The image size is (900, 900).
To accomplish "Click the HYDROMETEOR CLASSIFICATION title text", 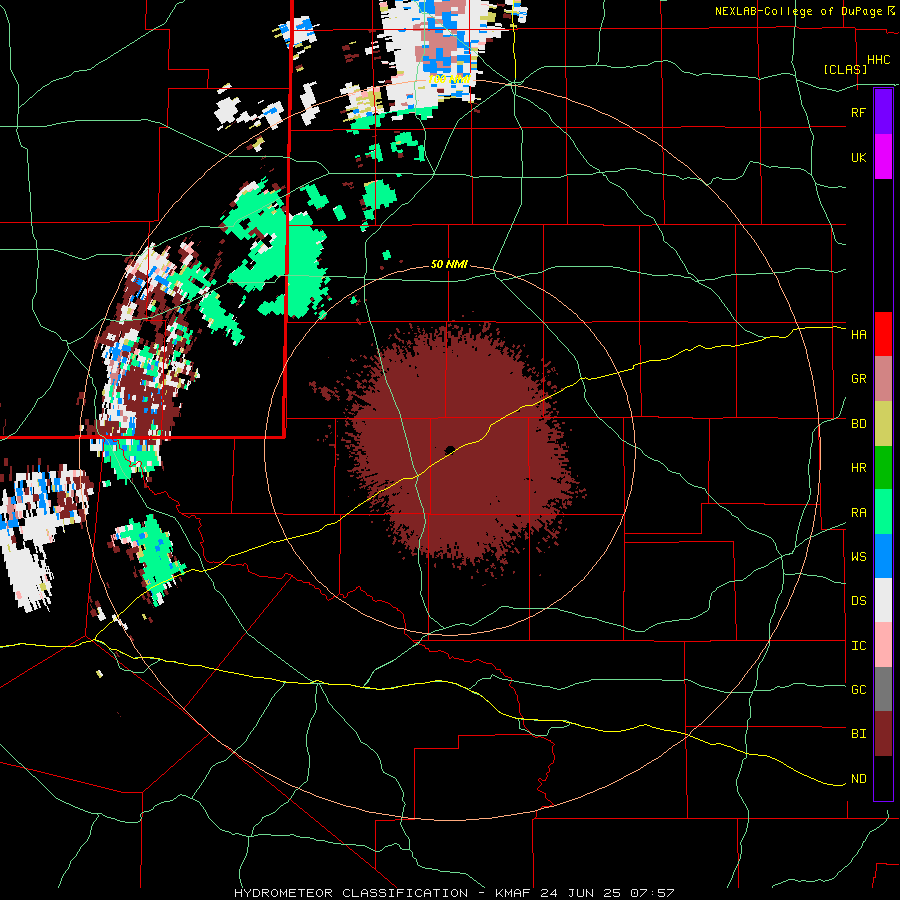I will (350, 893).
